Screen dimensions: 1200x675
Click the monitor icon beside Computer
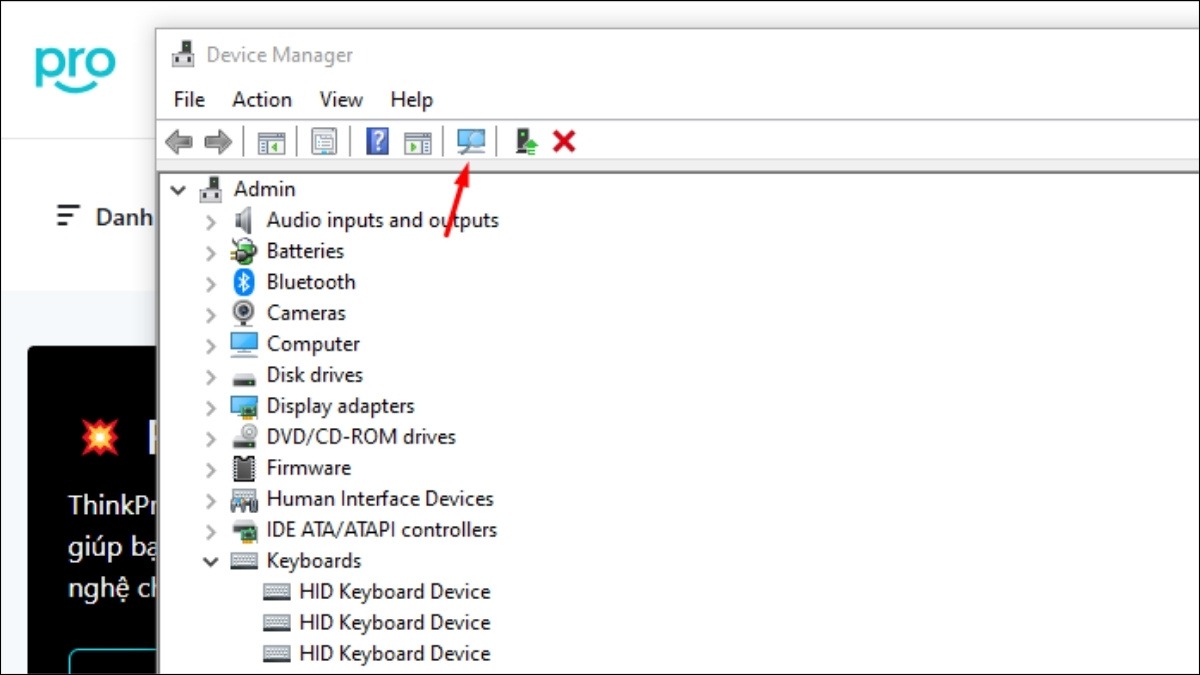coord(243,344)
